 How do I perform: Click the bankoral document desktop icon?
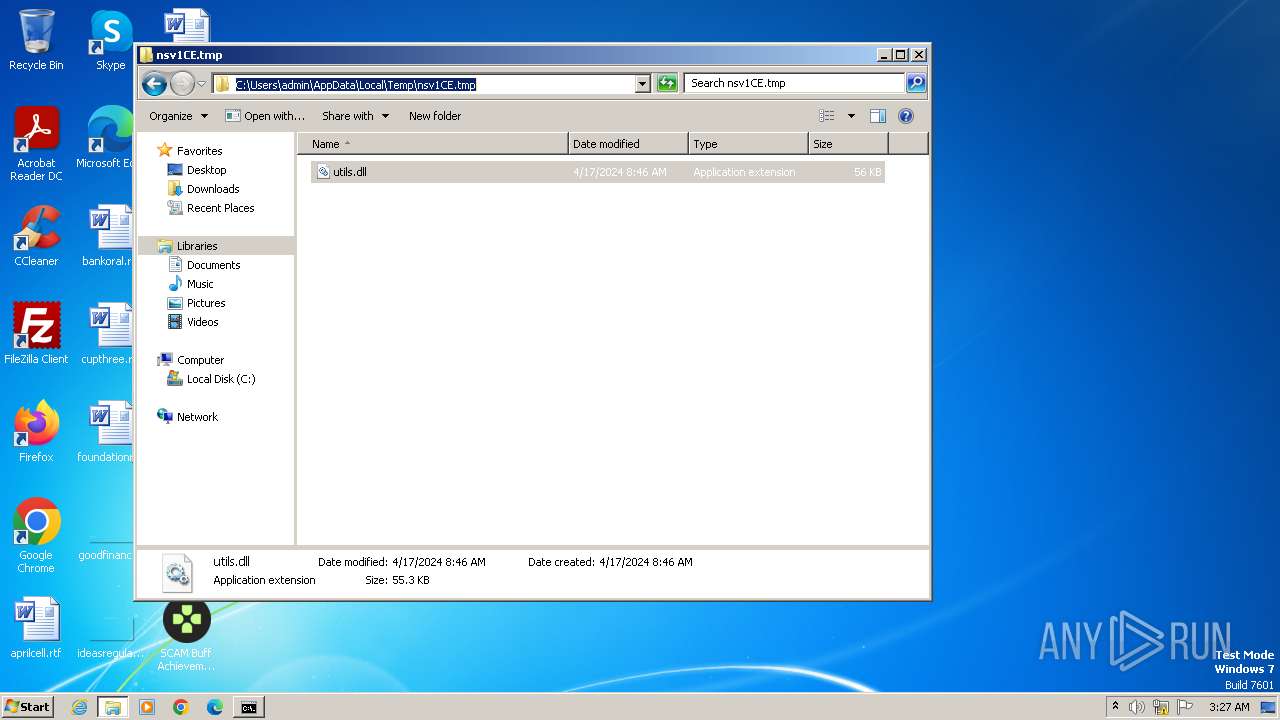[x=107, y=236]
